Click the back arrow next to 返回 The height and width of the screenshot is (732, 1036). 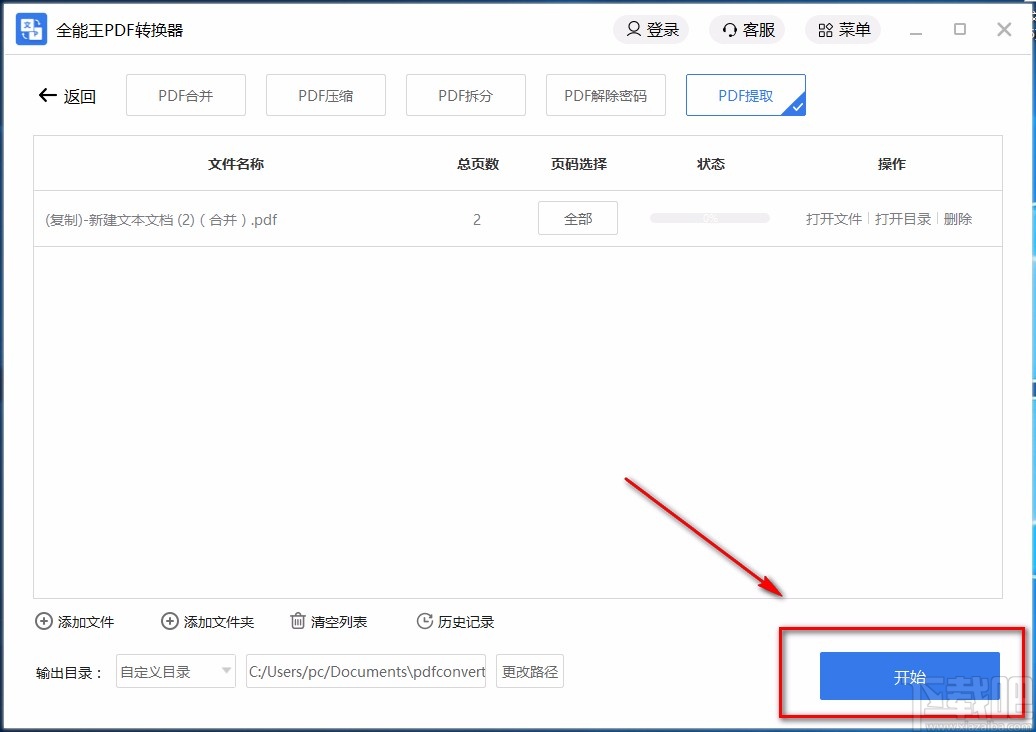(46, 95)
